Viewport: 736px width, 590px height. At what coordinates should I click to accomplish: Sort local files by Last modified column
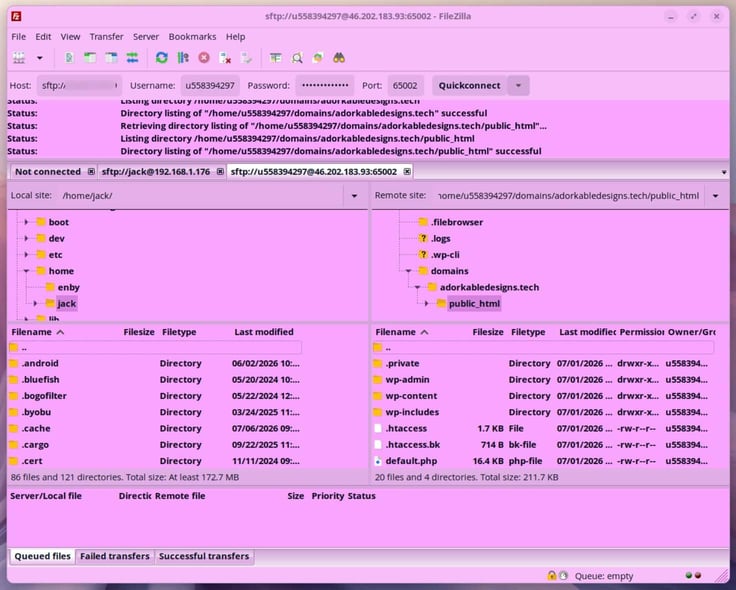pyautogui.click(x=264, y=332)
